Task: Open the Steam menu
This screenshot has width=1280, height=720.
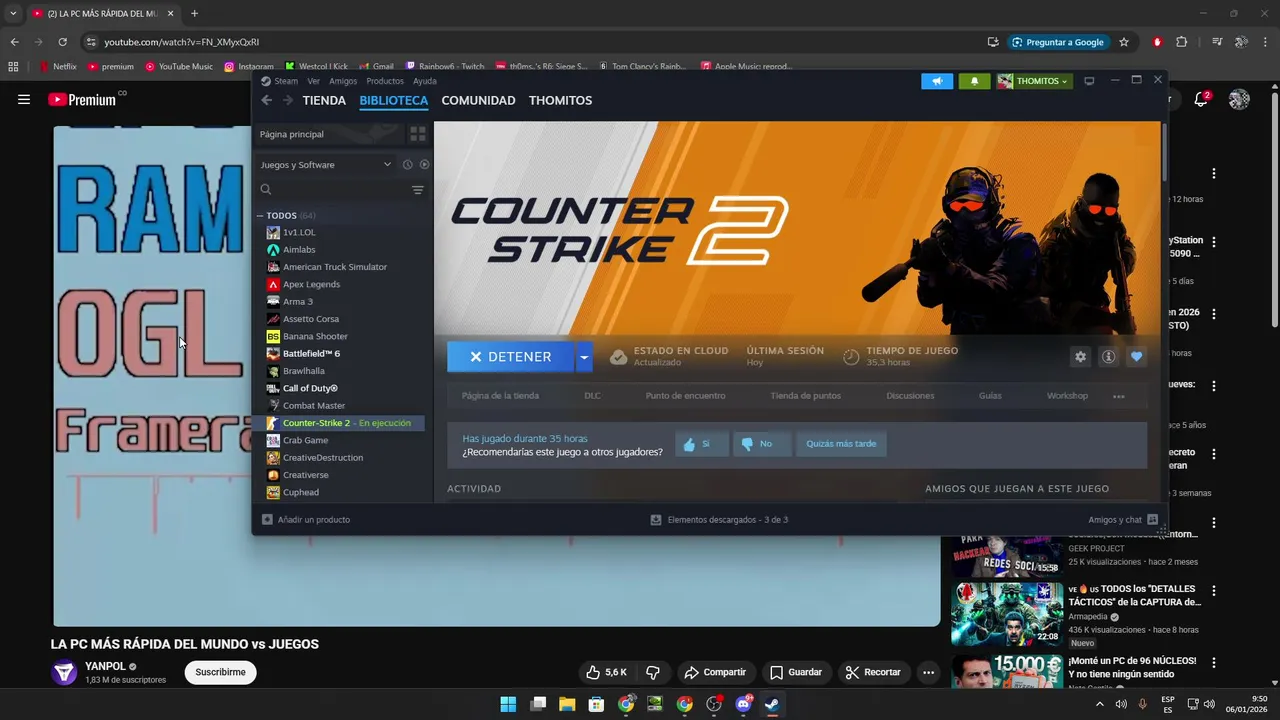Action: point(286,81)
